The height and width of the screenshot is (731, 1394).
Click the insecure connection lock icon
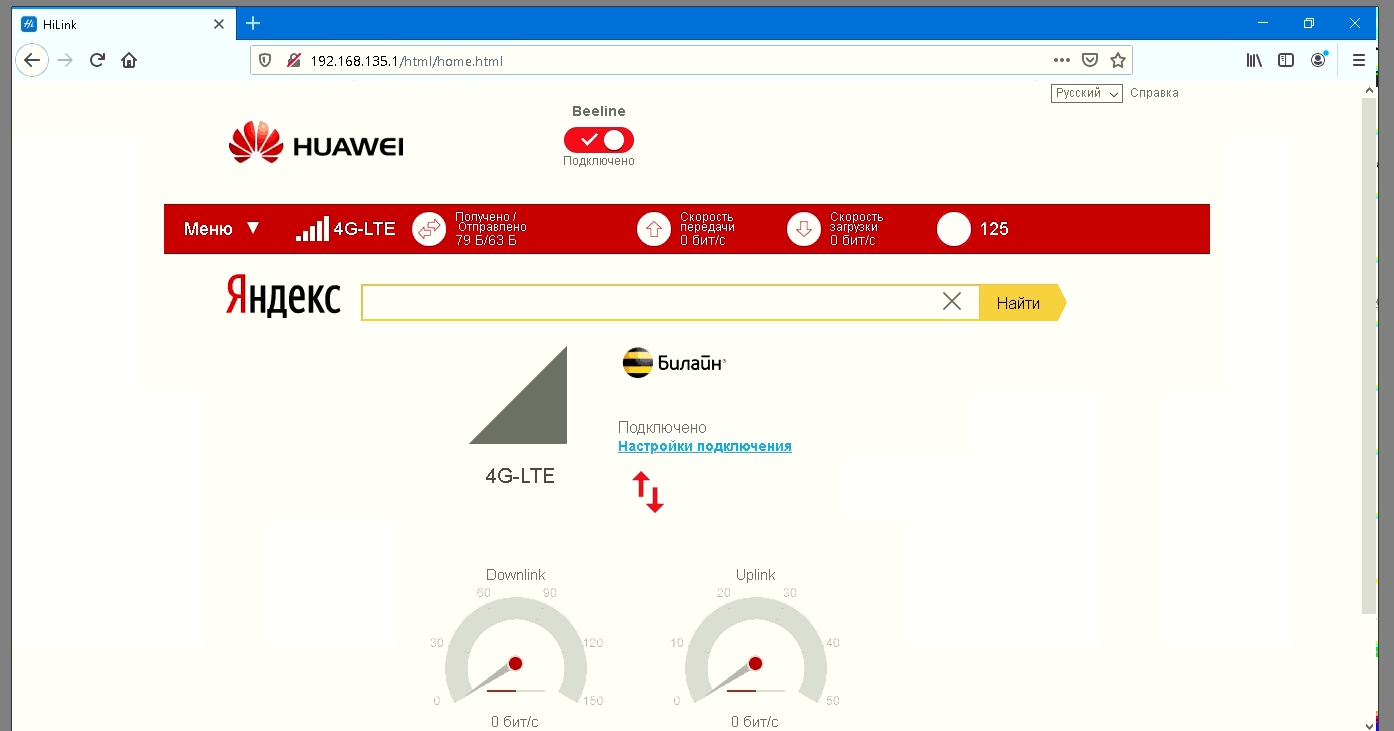tap(294, 61)
